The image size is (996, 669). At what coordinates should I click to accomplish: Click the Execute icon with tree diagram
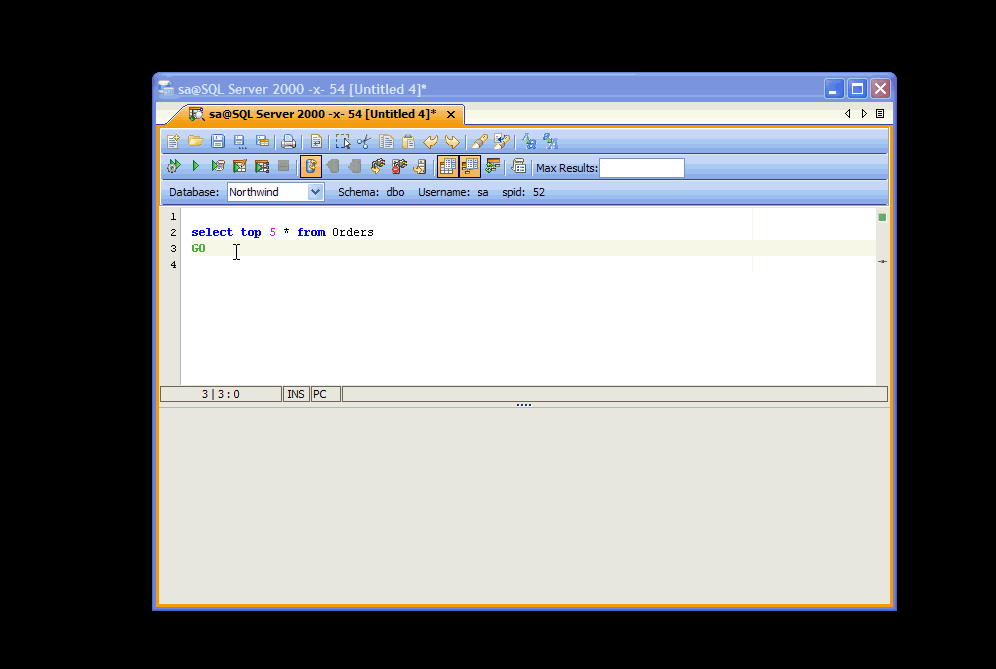[x=262, y=166]
